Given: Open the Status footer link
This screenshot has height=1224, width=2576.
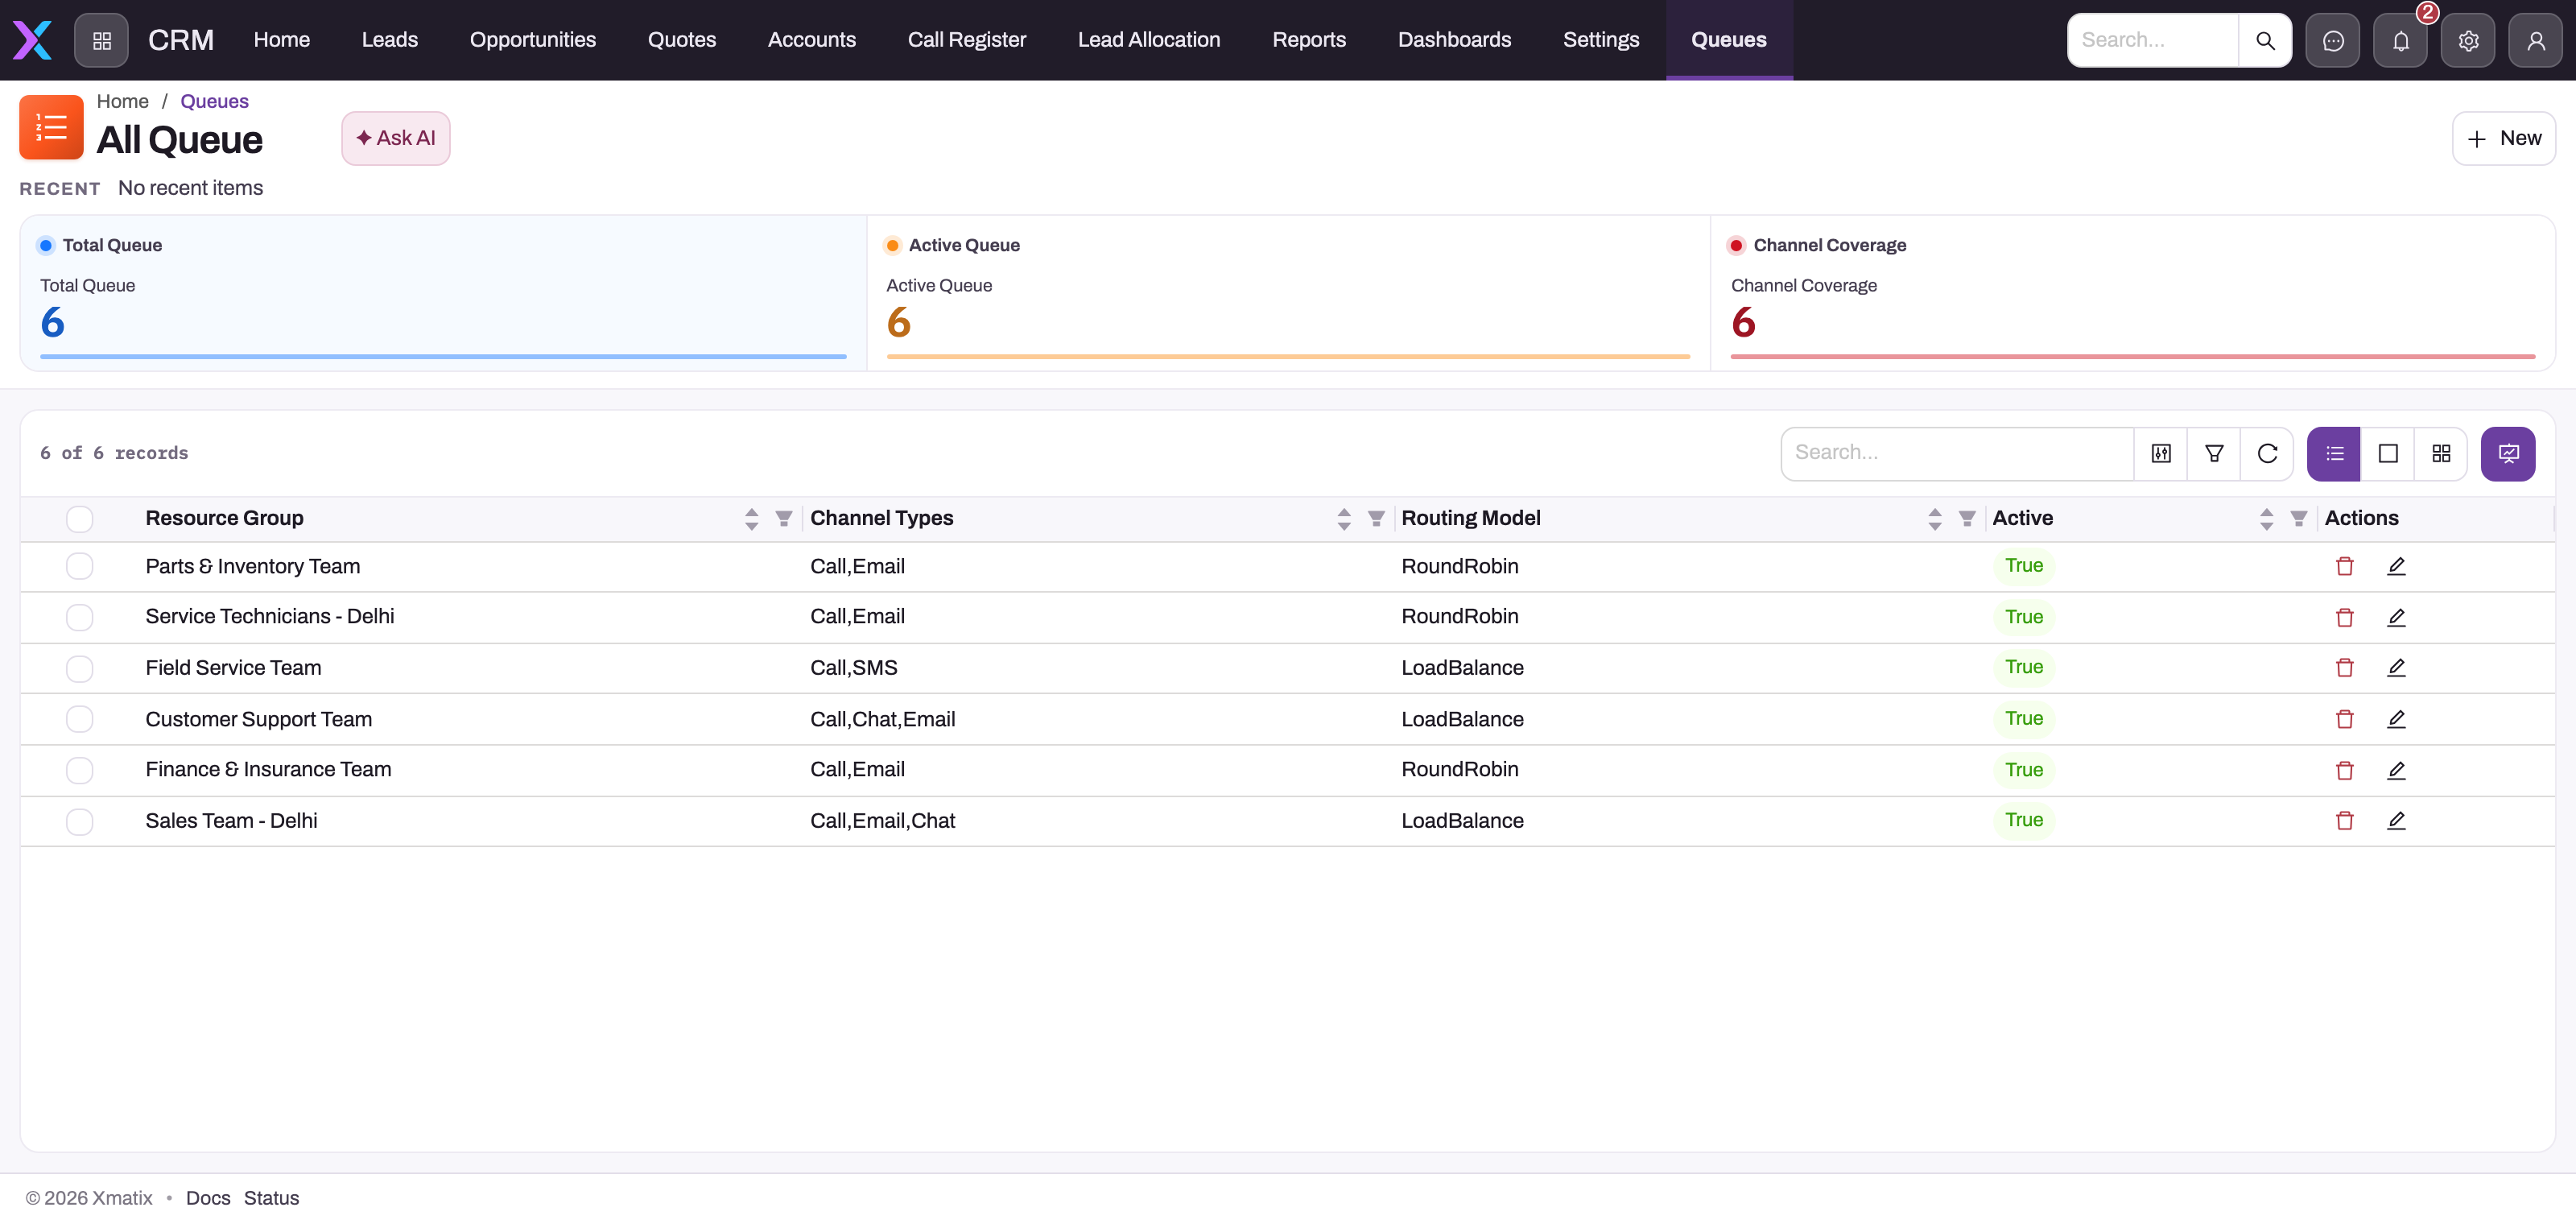Looking at the screenshot, I should pos(271,1197).
